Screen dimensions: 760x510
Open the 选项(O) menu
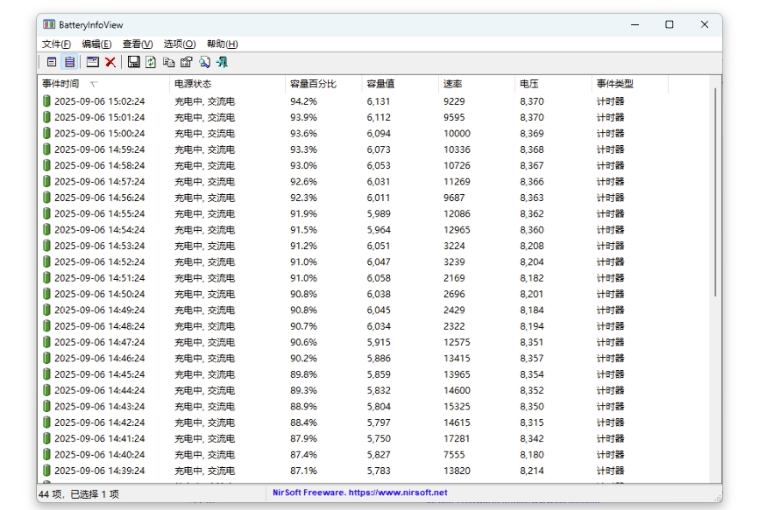(179, 44)
